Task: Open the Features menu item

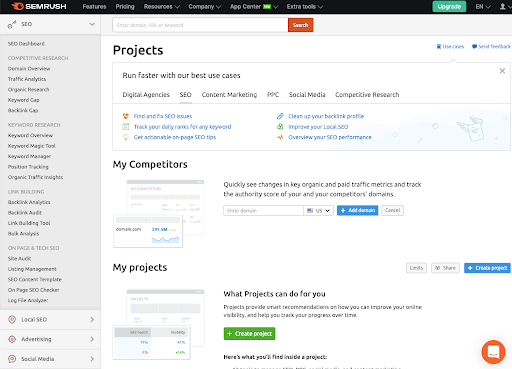Action: click(94, 7)
